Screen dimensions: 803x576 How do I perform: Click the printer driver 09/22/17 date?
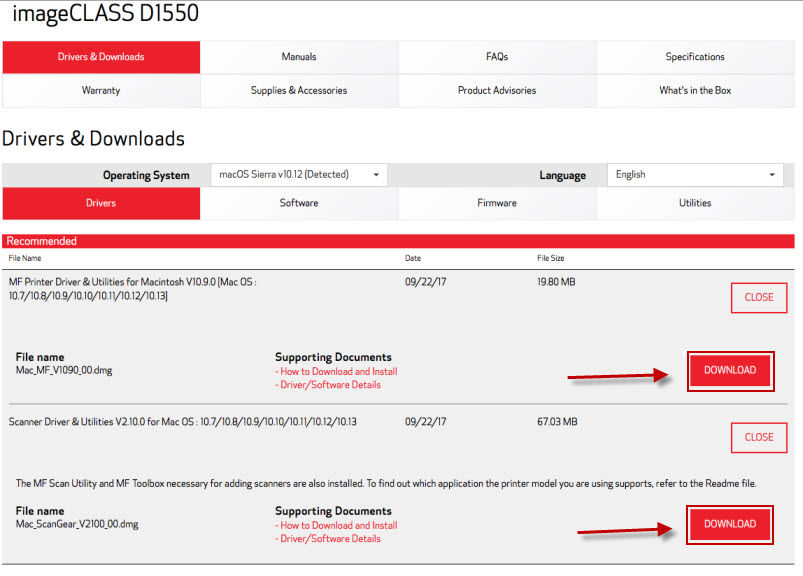[x=426, y=282]
